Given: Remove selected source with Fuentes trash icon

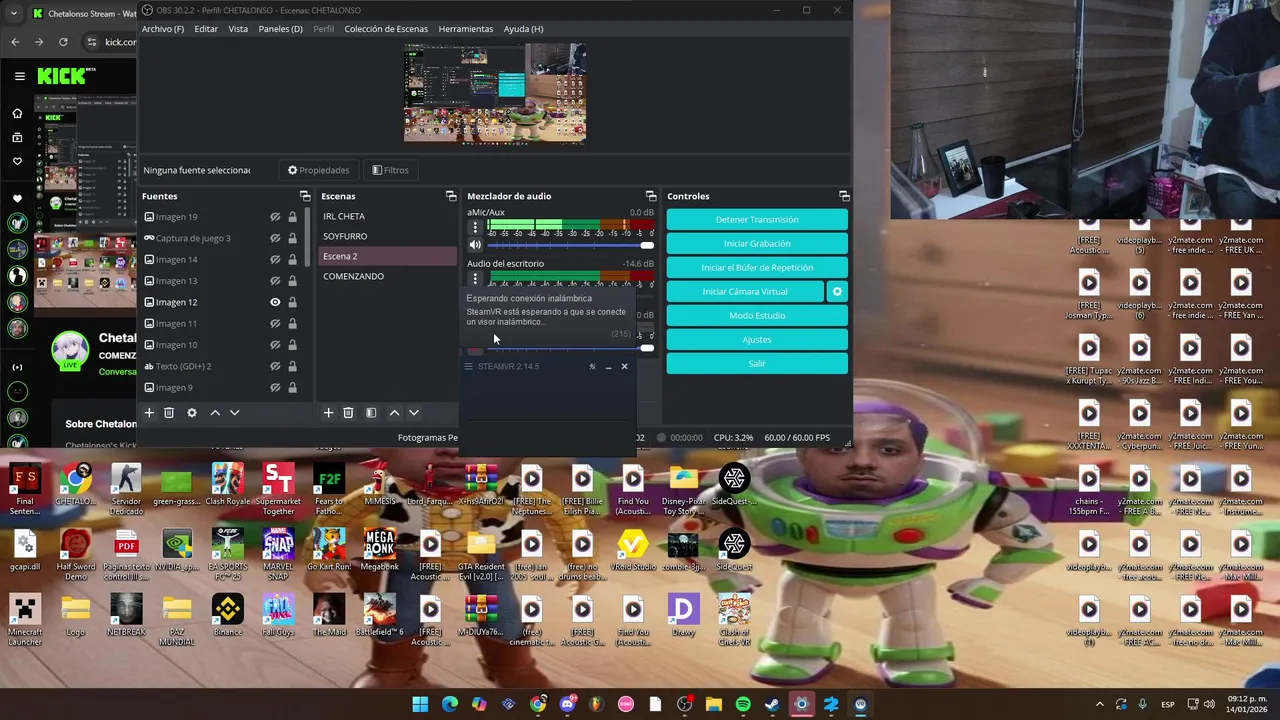Looking at the screenshot, I should click(x=169, y=413).
